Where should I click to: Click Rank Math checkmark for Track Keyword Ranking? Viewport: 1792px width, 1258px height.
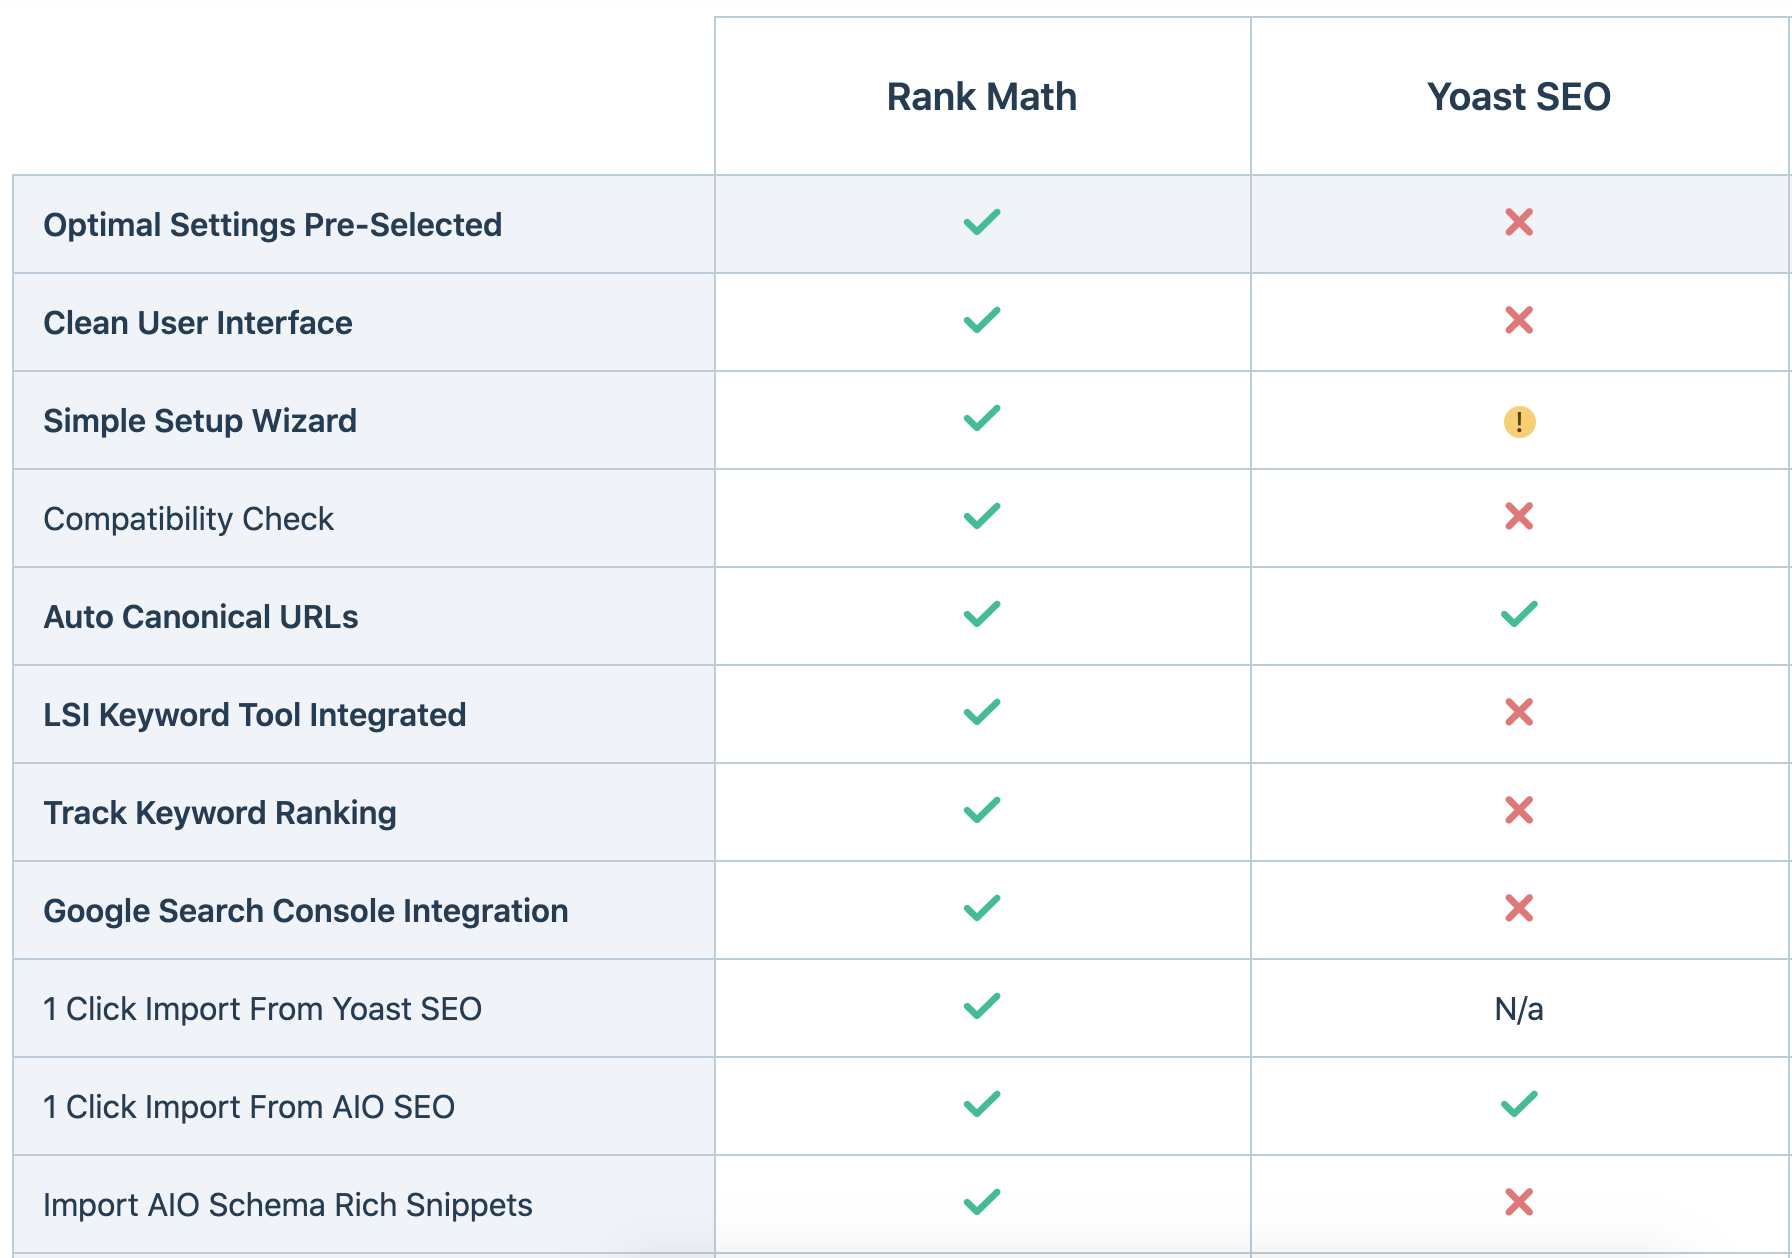(x=982, y=810)
